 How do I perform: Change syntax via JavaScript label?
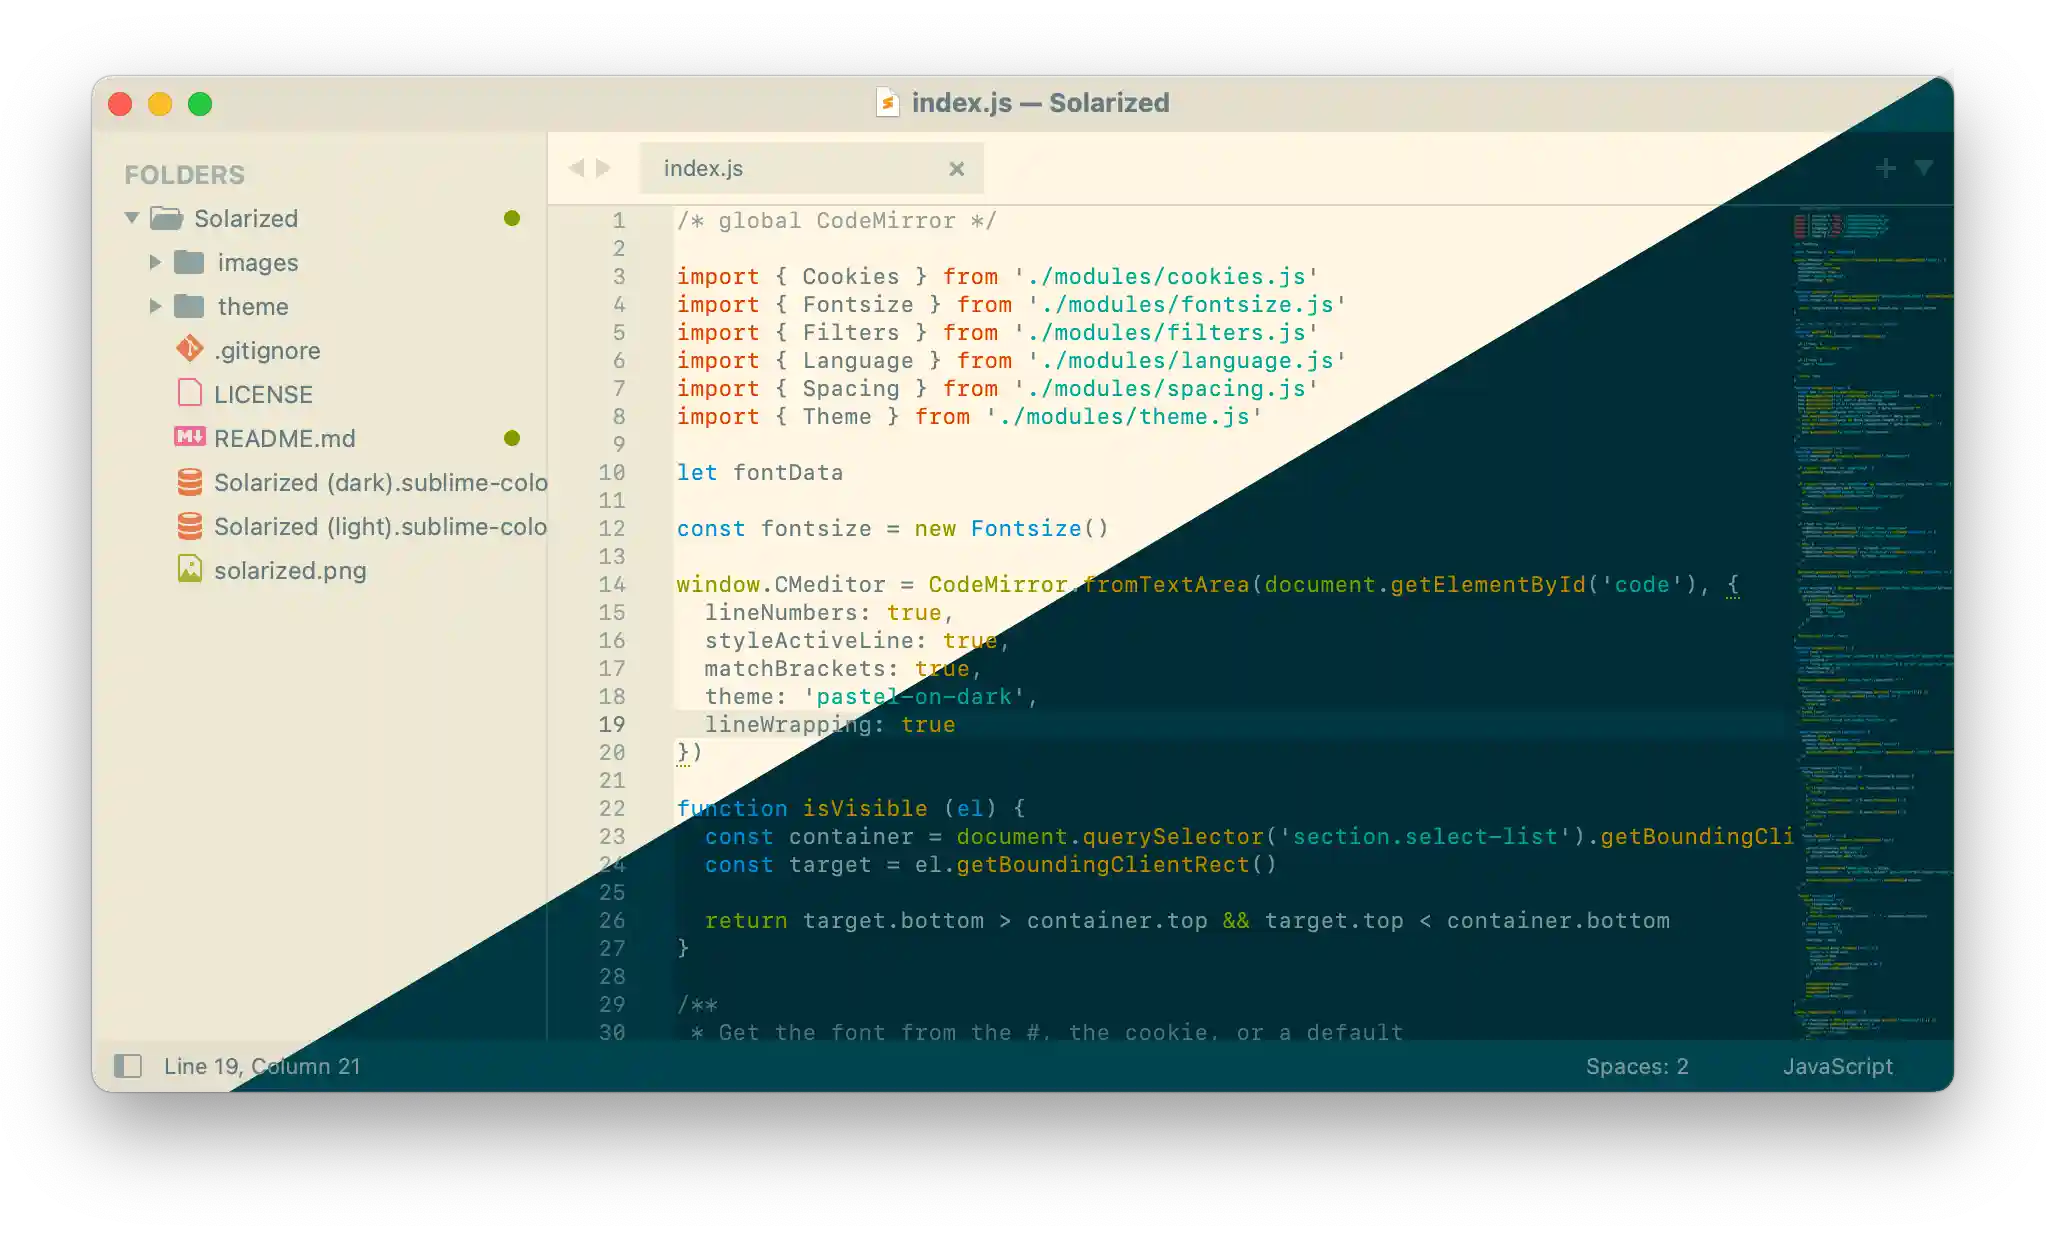coord(1837,1066)
